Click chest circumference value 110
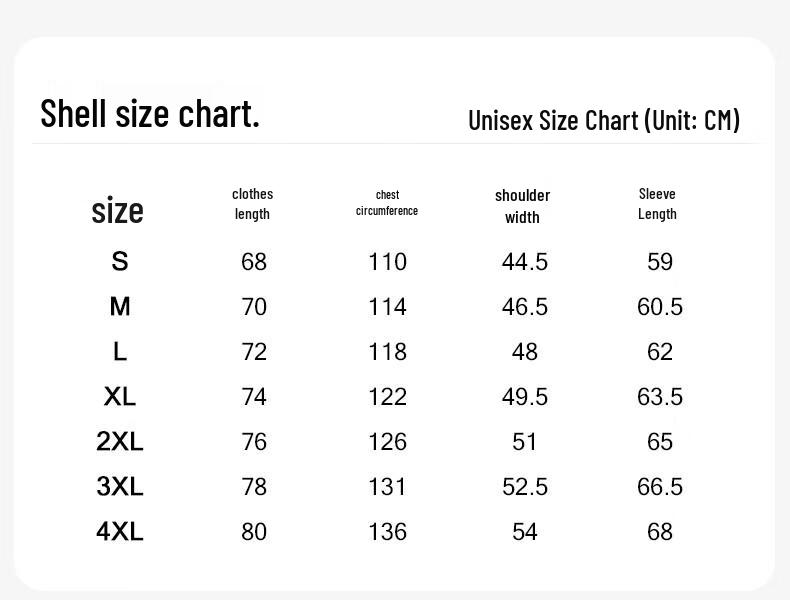Screen dimensions: 790x600 coord(387,262)
